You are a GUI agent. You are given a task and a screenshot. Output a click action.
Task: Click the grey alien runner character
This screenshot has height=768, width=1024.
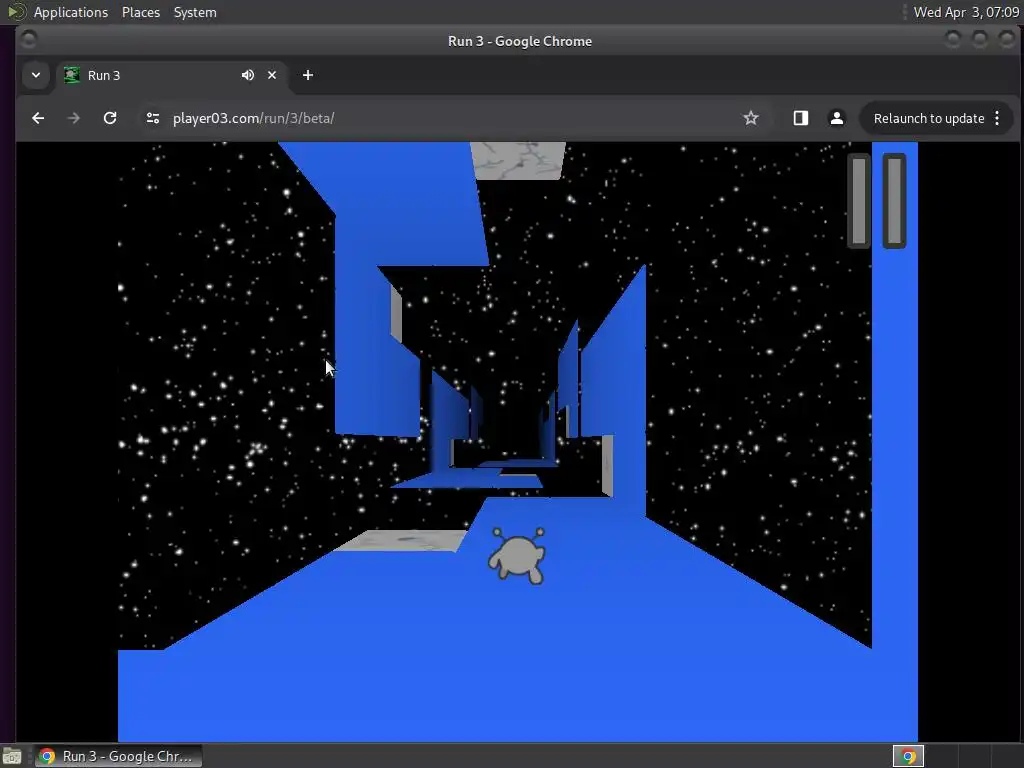517,555
